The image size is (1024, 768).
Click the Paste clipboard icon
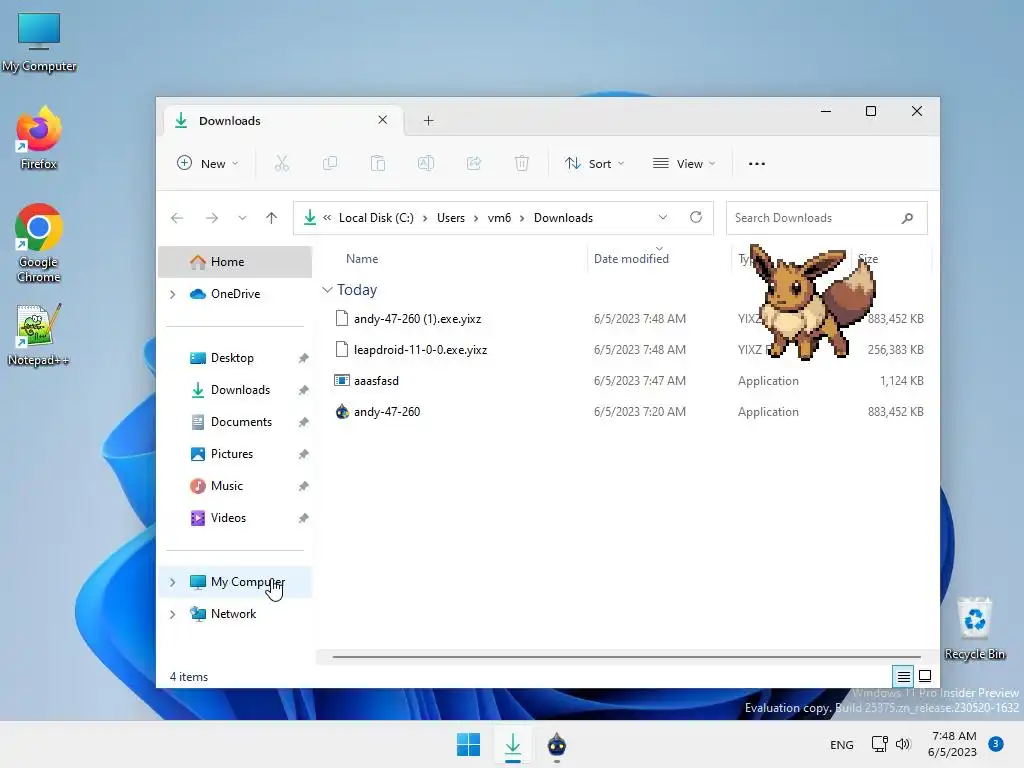377,163
